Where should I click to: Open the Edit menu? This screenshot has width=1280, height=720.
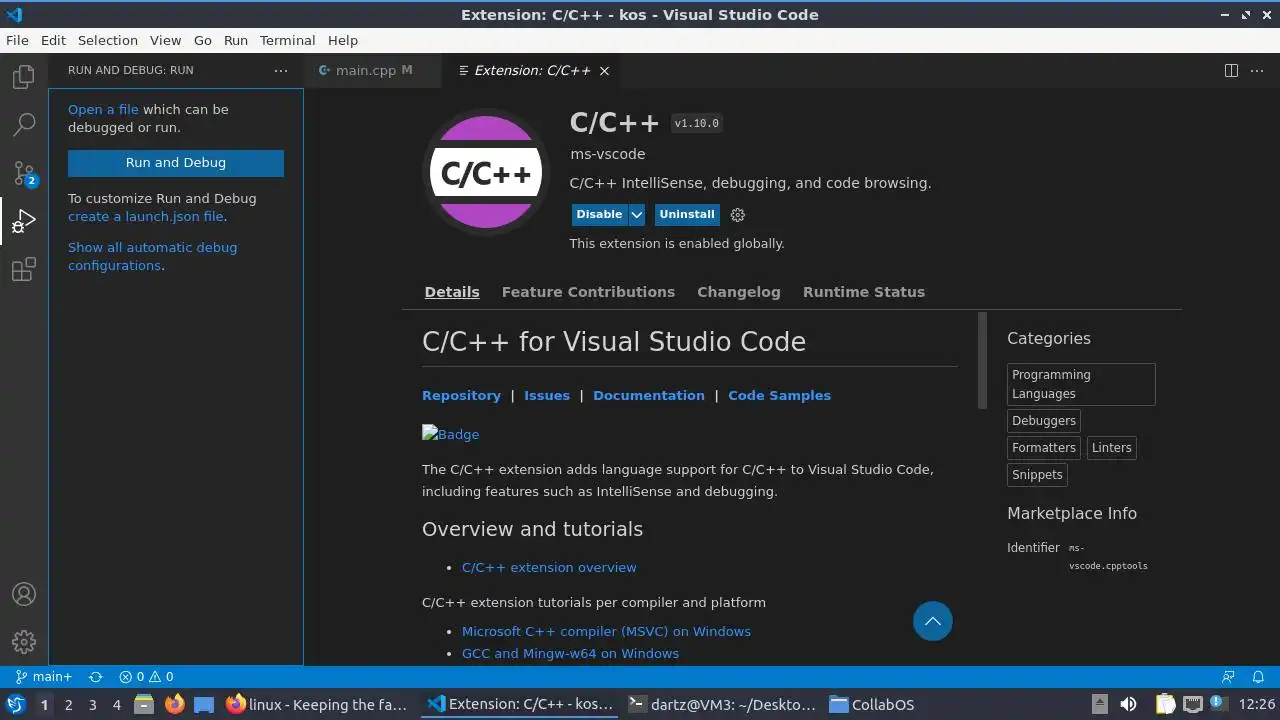click(x=53, y=40)
